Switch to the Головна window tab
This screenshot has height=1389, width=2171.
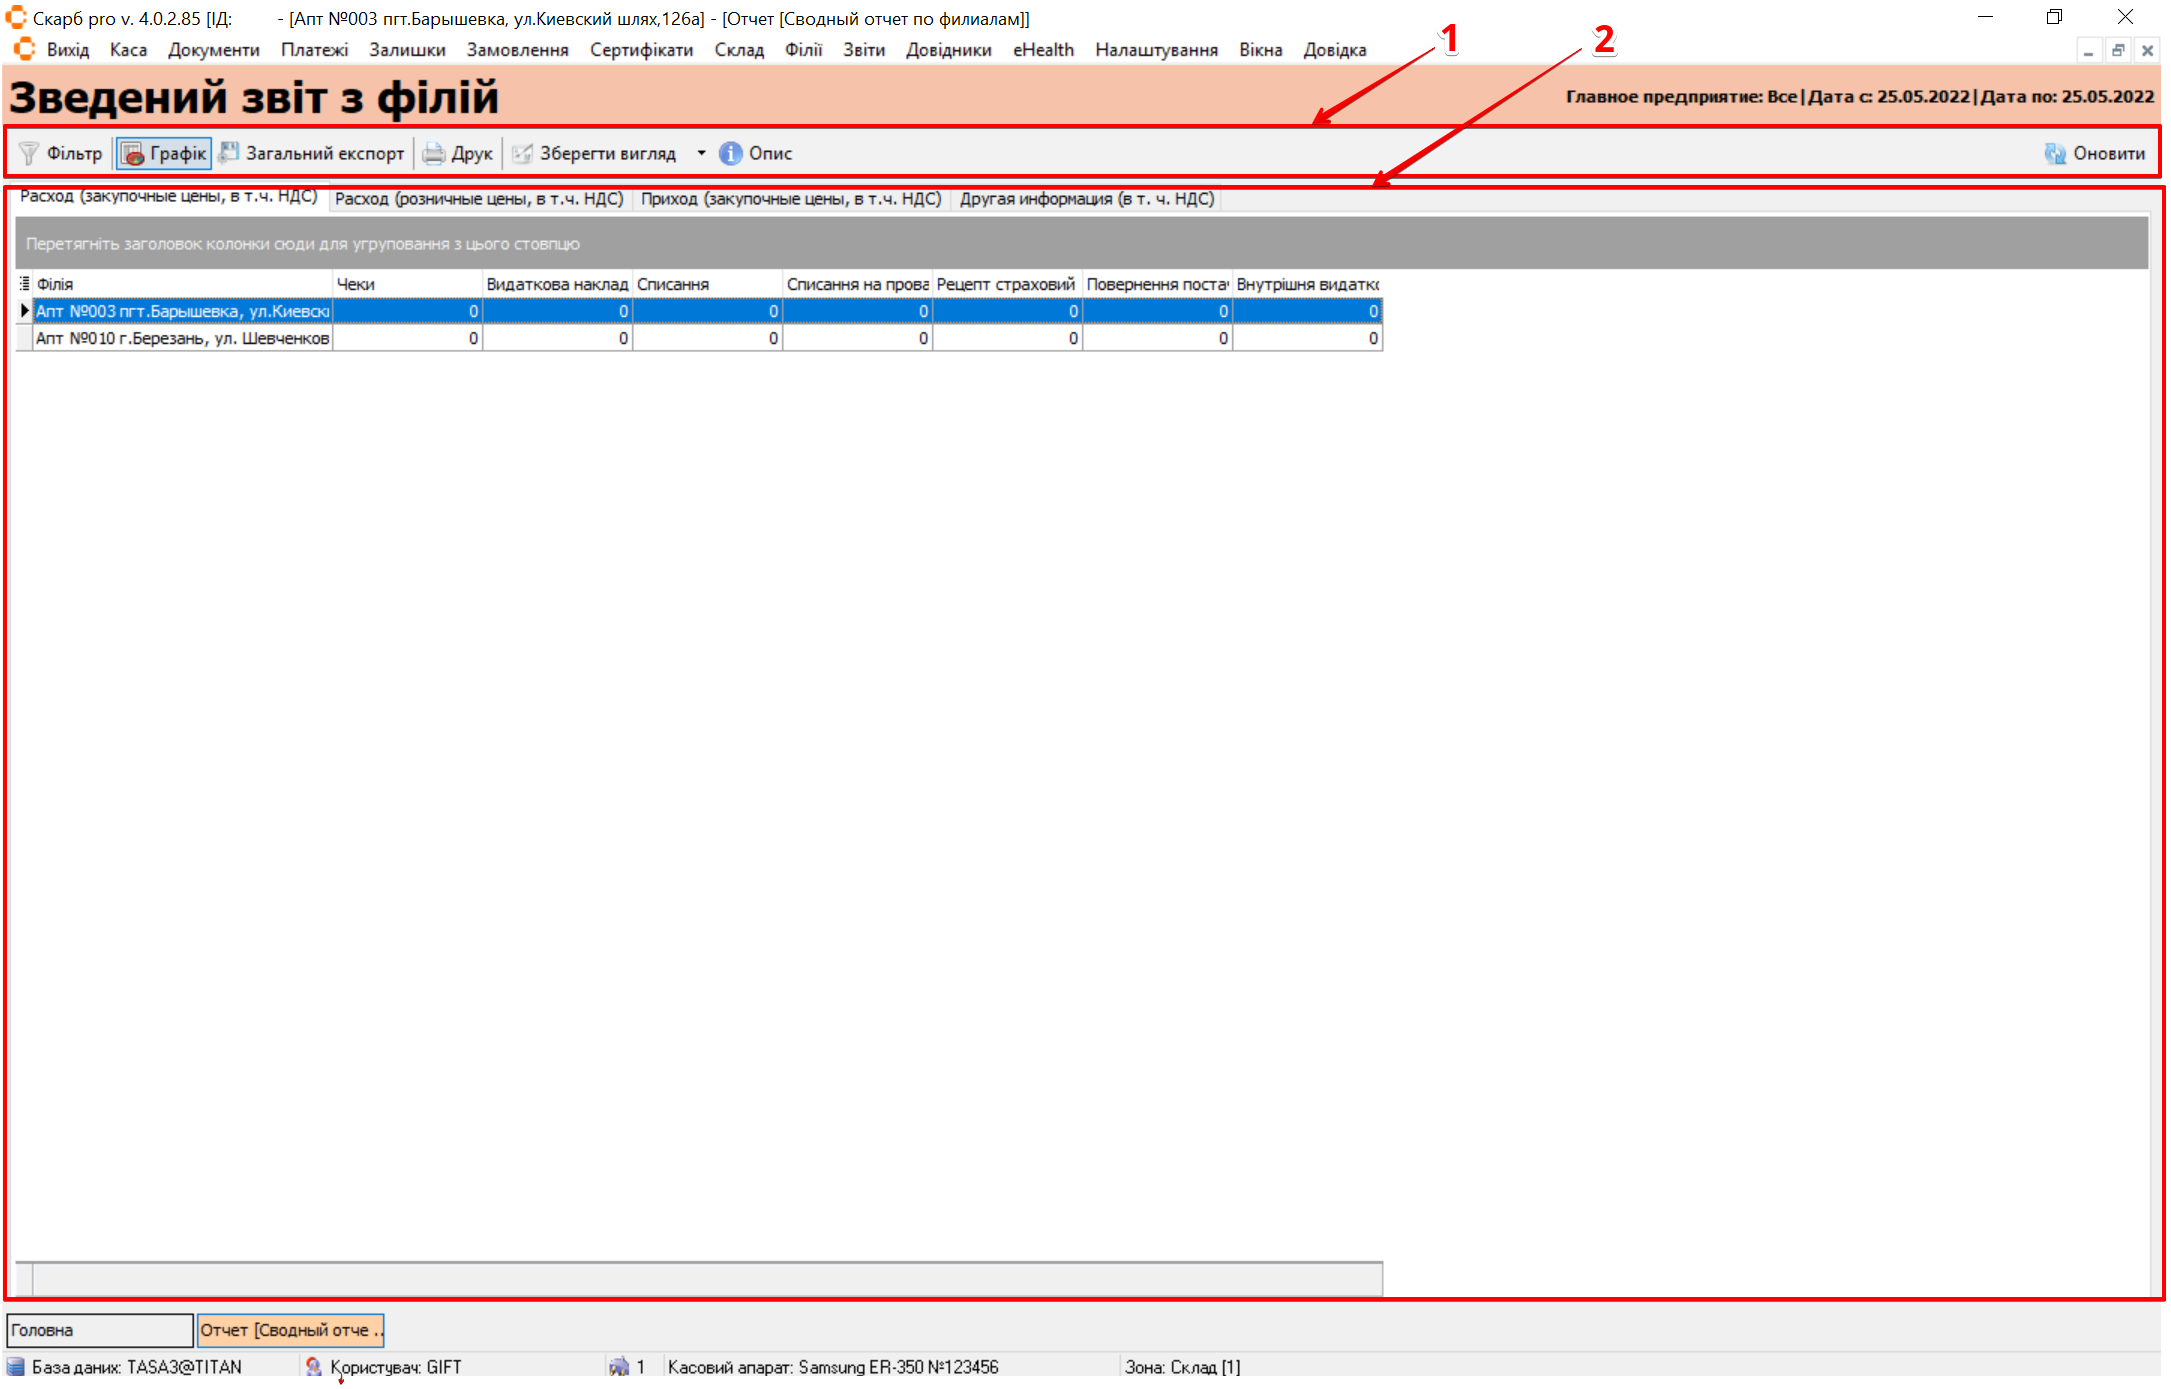(98, 1330)
